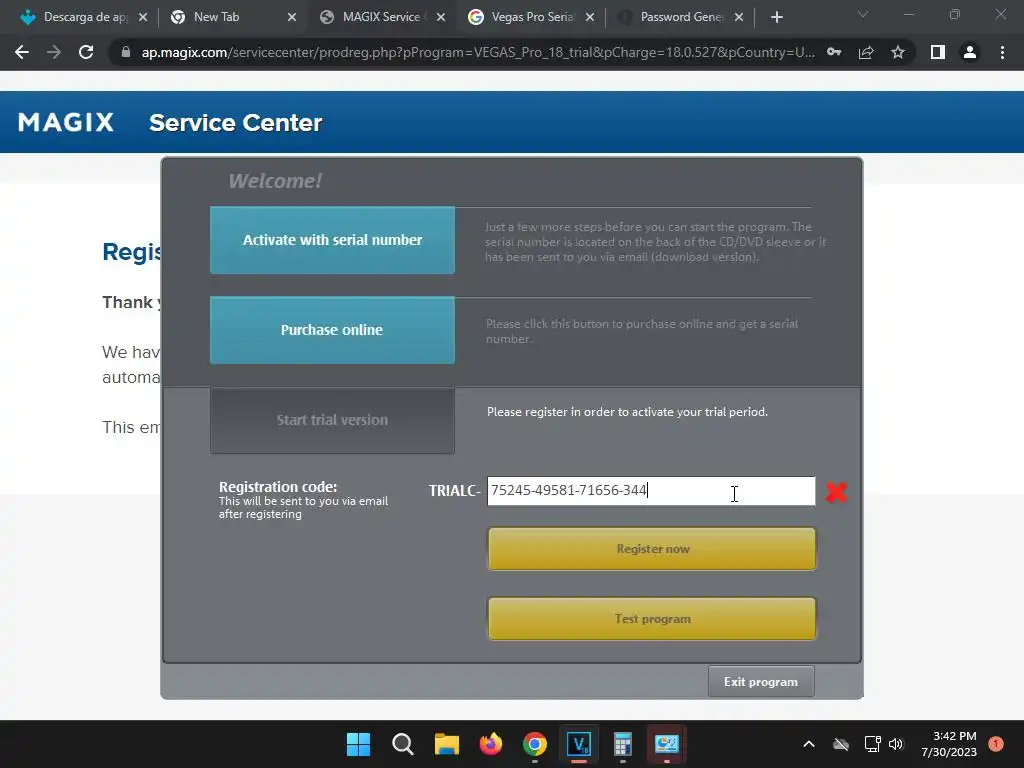Open a new browser tab

[x=776, y=17]
